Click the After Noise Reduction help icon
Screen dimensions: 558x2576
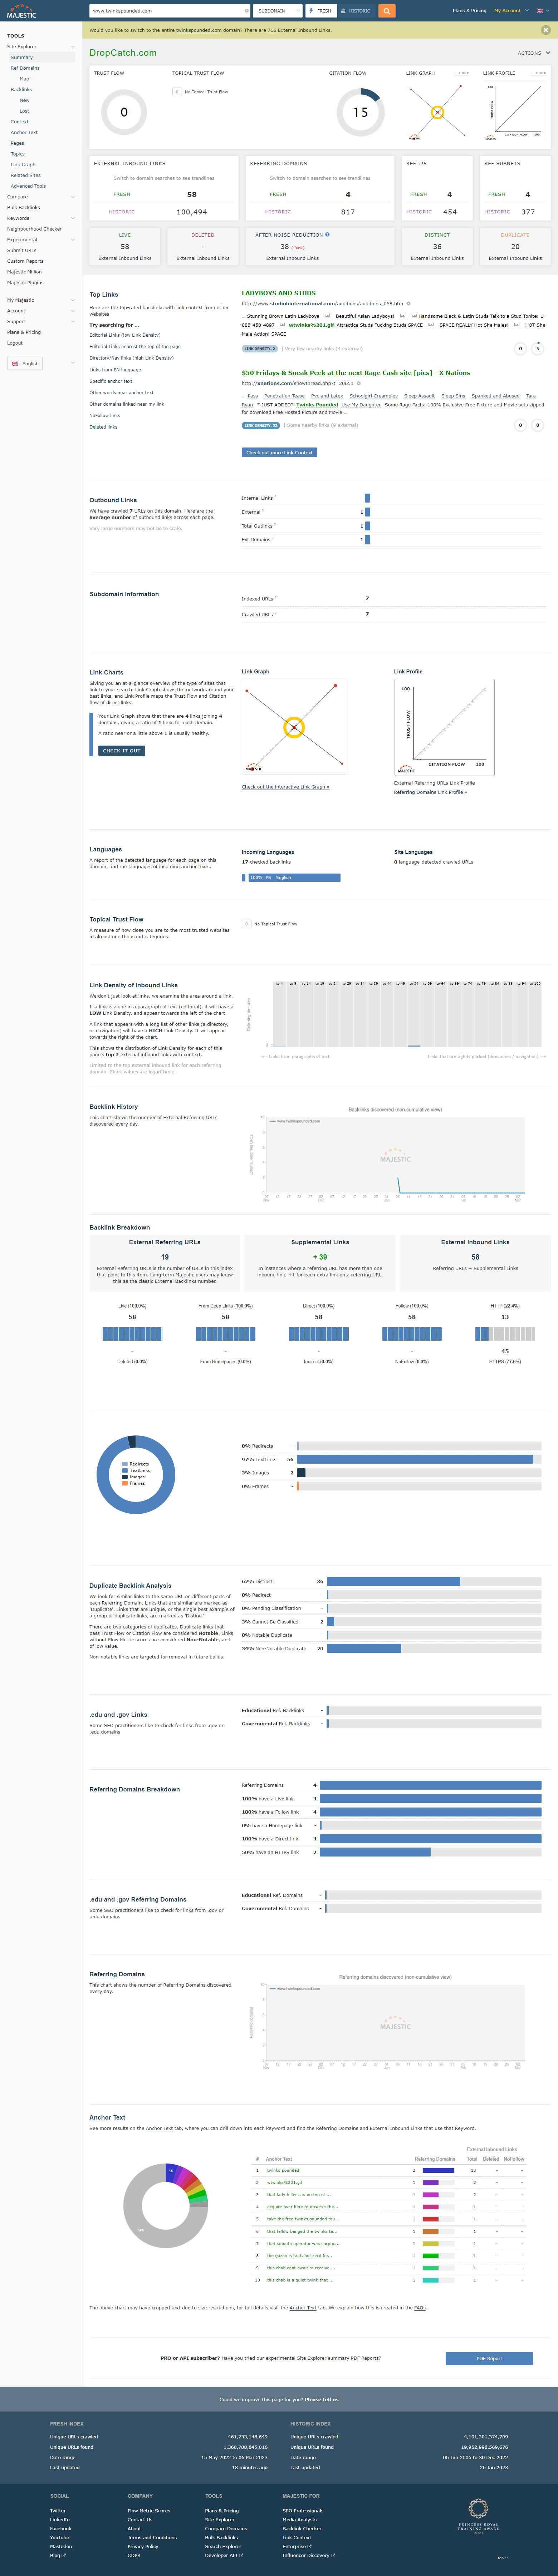click(327, 235)
